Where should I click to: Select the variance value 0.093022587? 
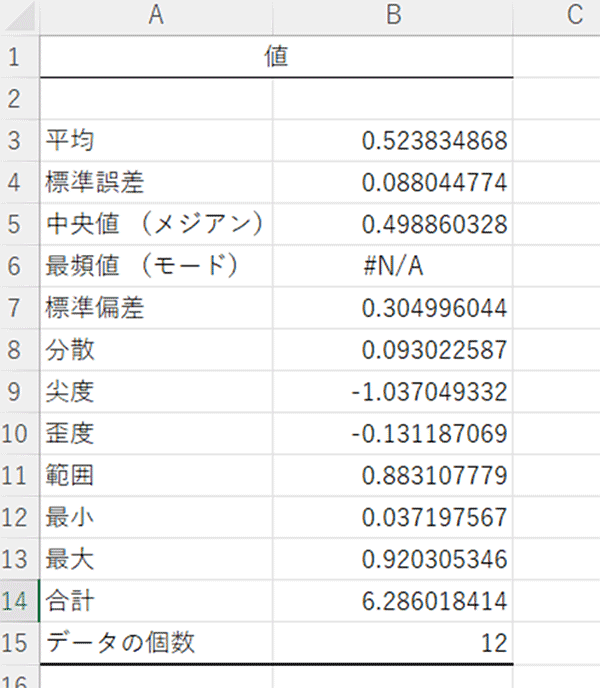392,349
